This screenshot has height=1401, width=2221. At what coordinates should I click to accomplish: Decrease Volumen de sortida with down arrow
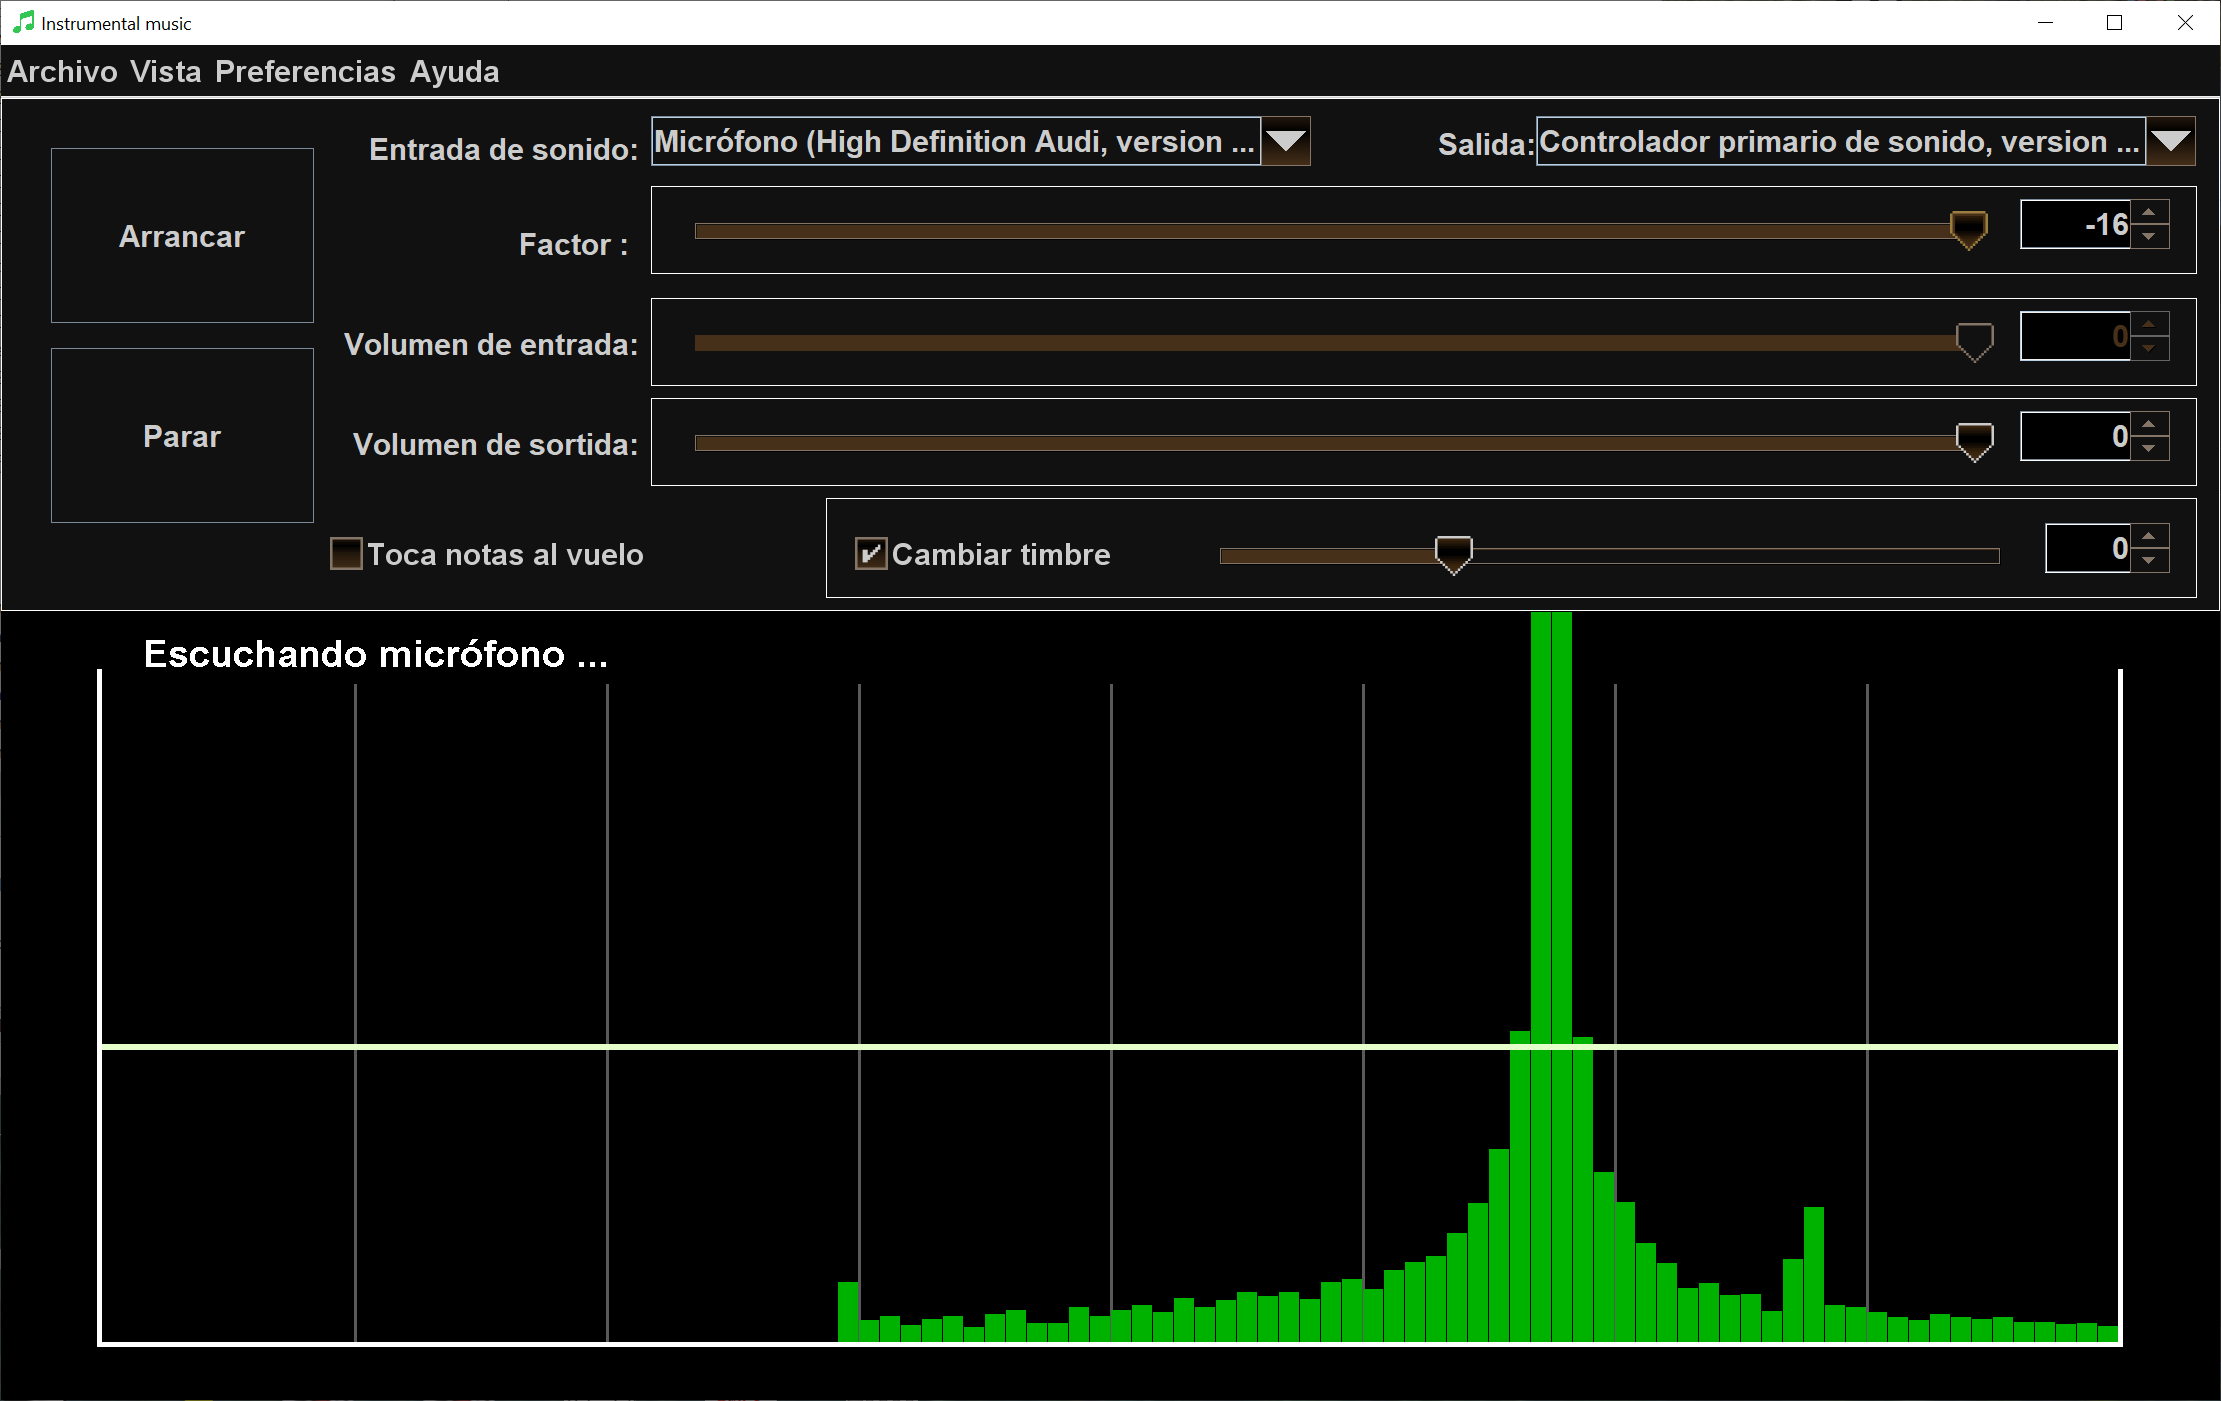(2149, 449)
